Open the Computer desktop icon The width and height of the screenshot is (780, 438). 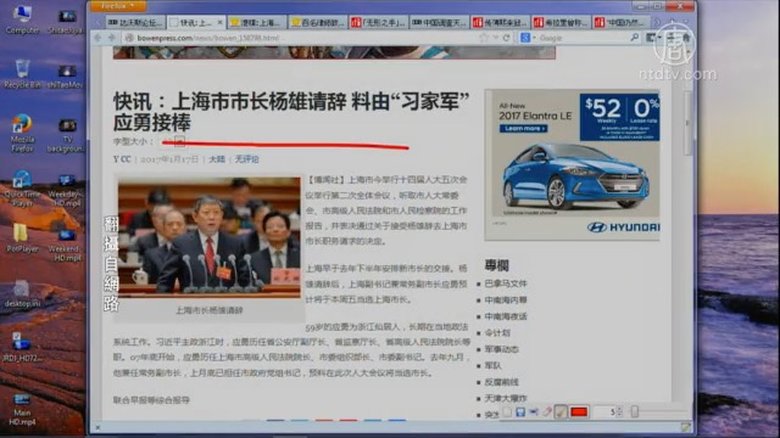click(21, 18)
